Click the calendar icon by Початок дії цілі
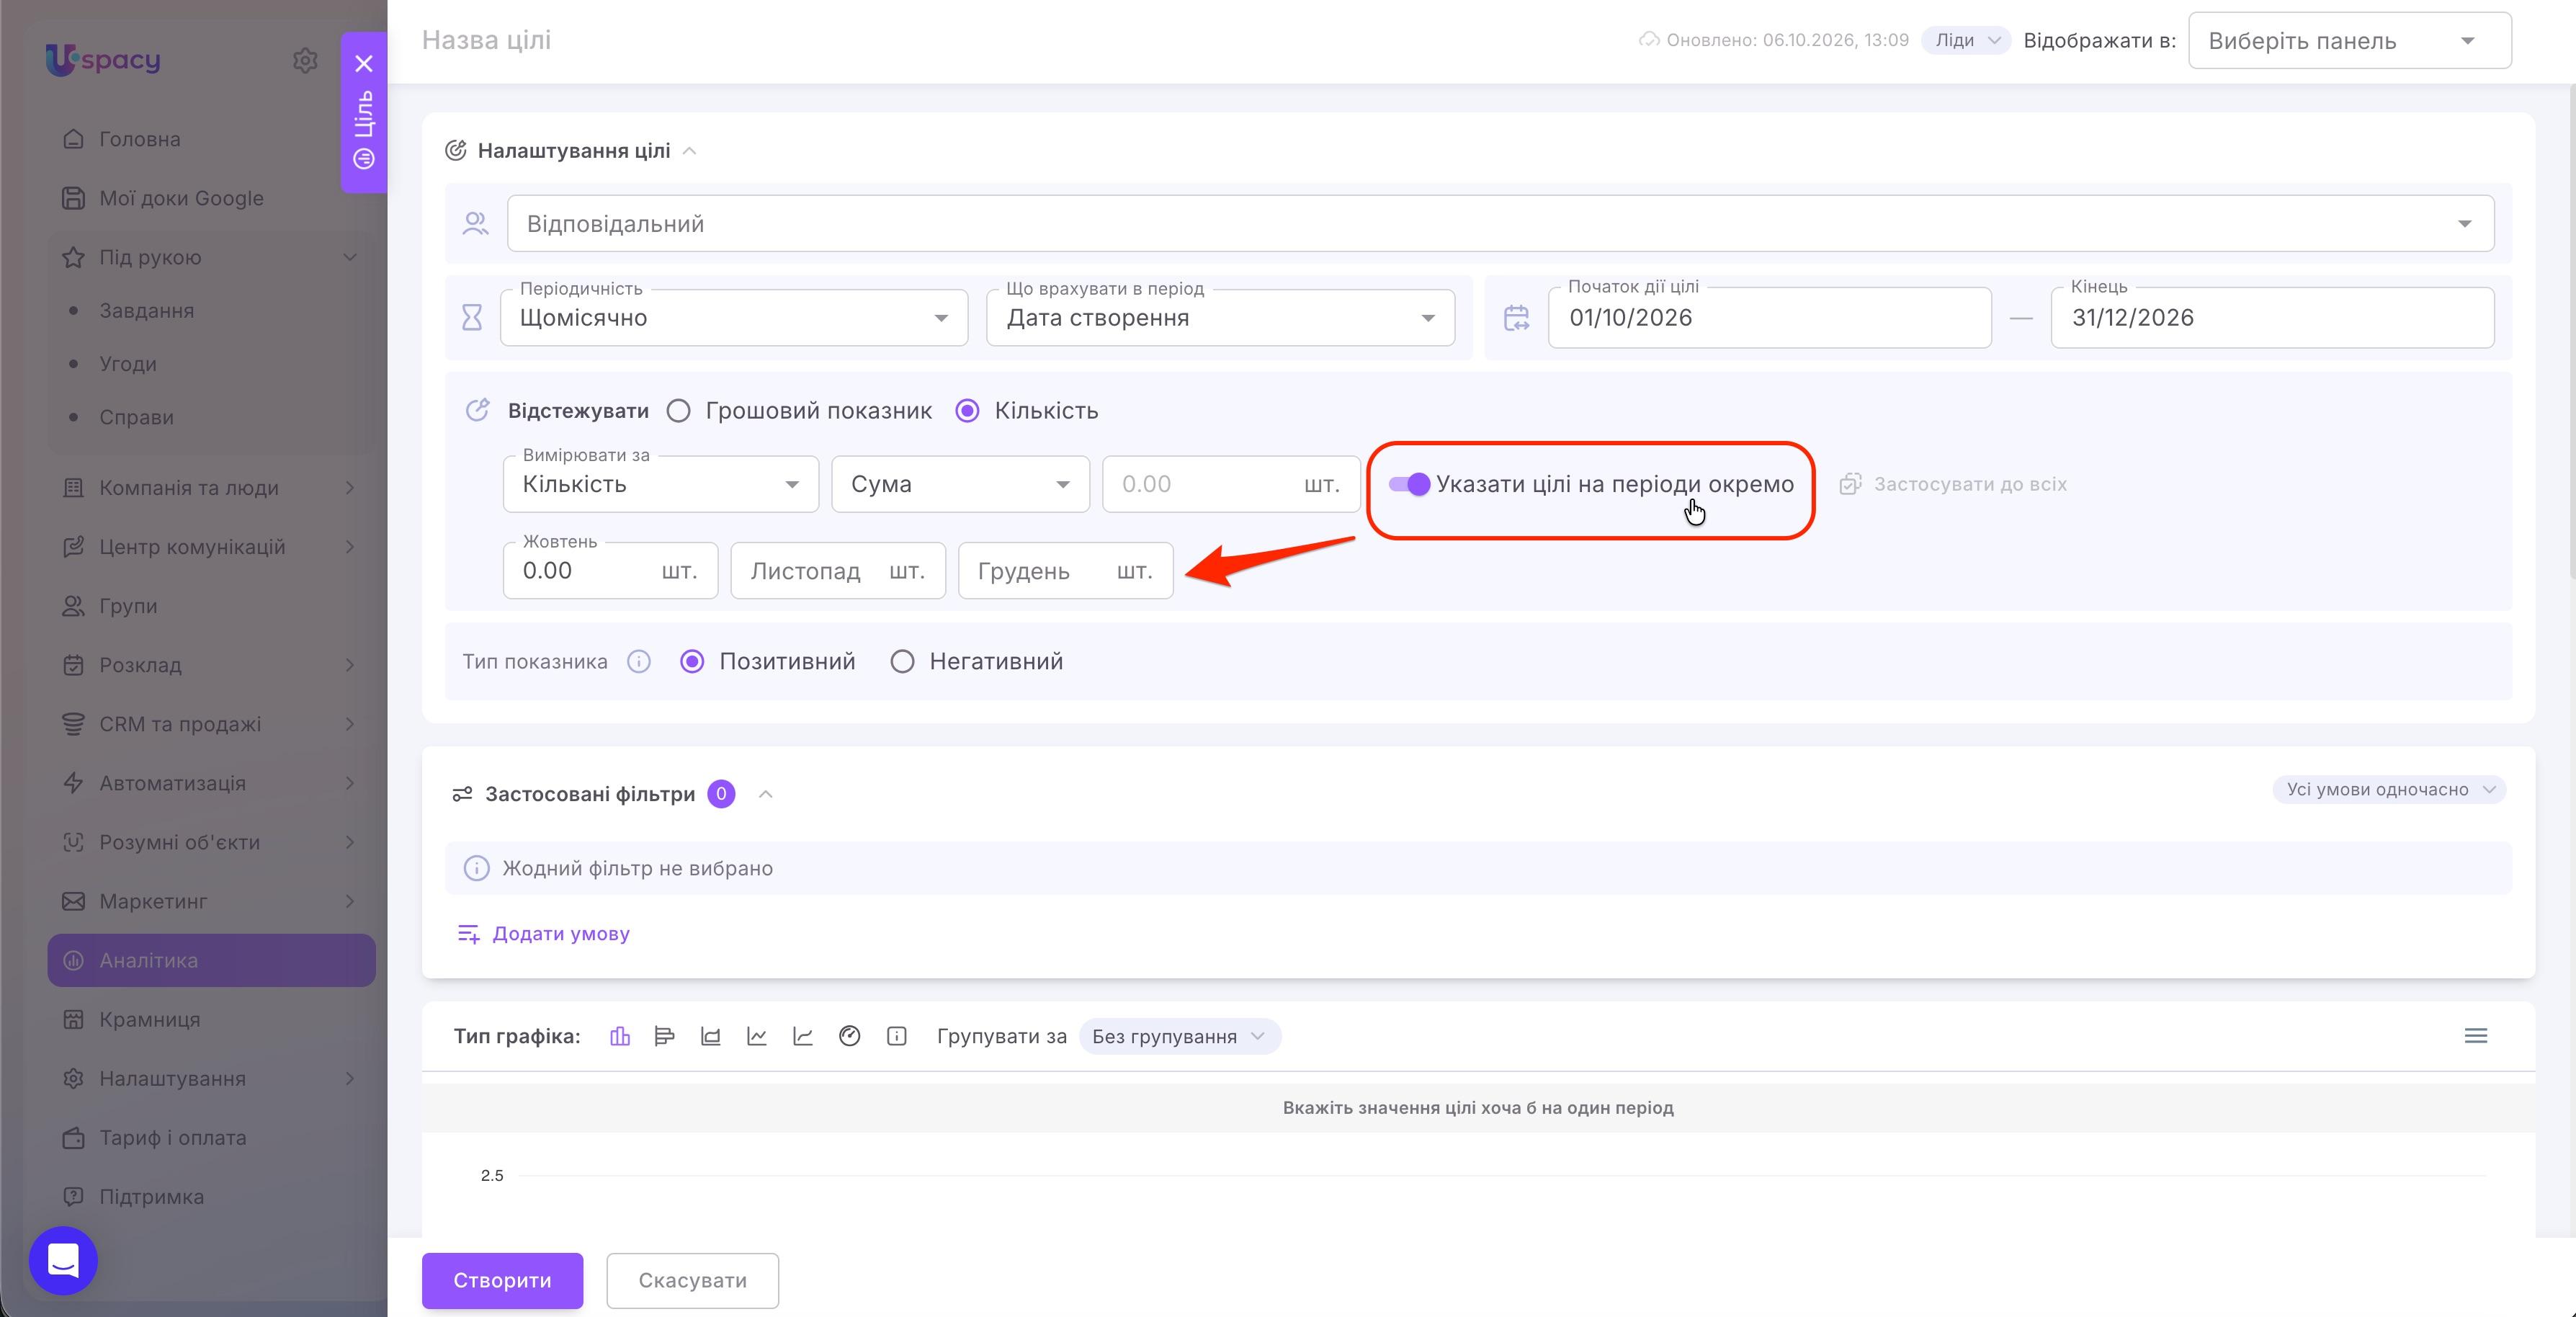Image resolution: width=2576 pixels, height=1317 pixels. [1516, 318]
